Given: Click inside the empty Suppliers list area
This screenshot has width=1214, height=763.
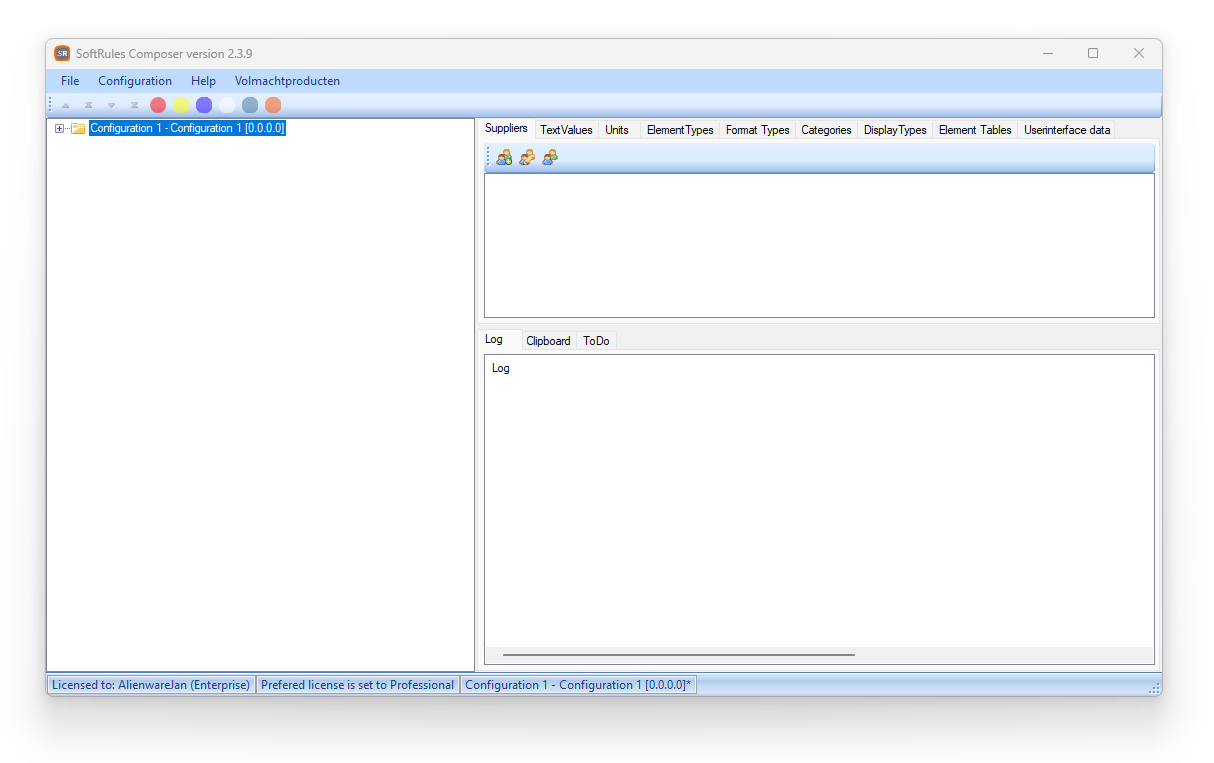Looking at the screenshot, I should pyautogui.click(x=819, y=246).
